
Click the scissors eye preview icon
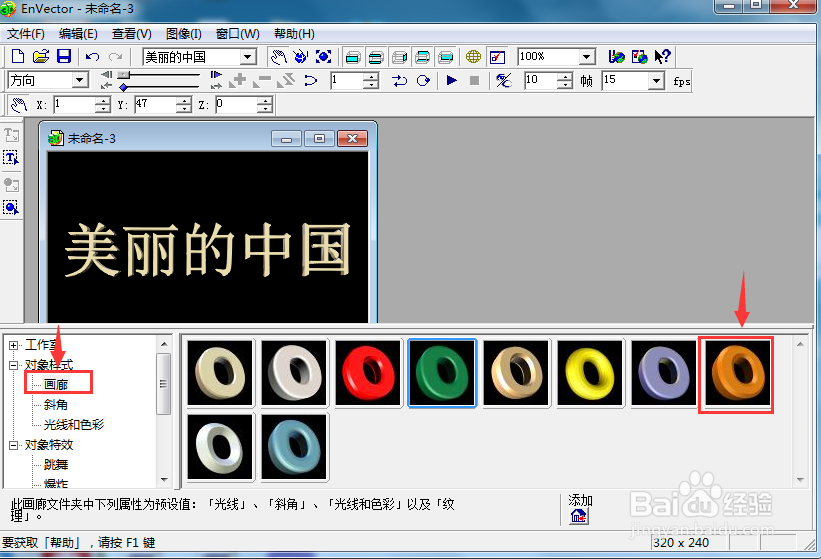[x=504, y=81]
